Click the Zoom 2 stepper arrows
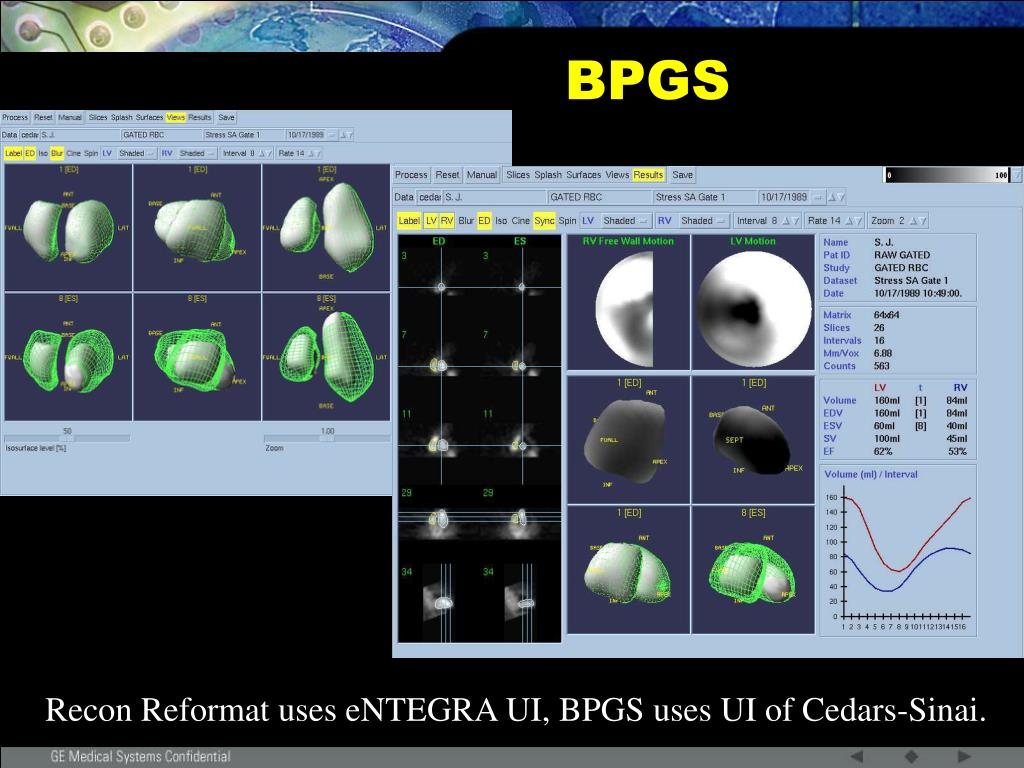 pyautogui.click(x=918, y=221)
